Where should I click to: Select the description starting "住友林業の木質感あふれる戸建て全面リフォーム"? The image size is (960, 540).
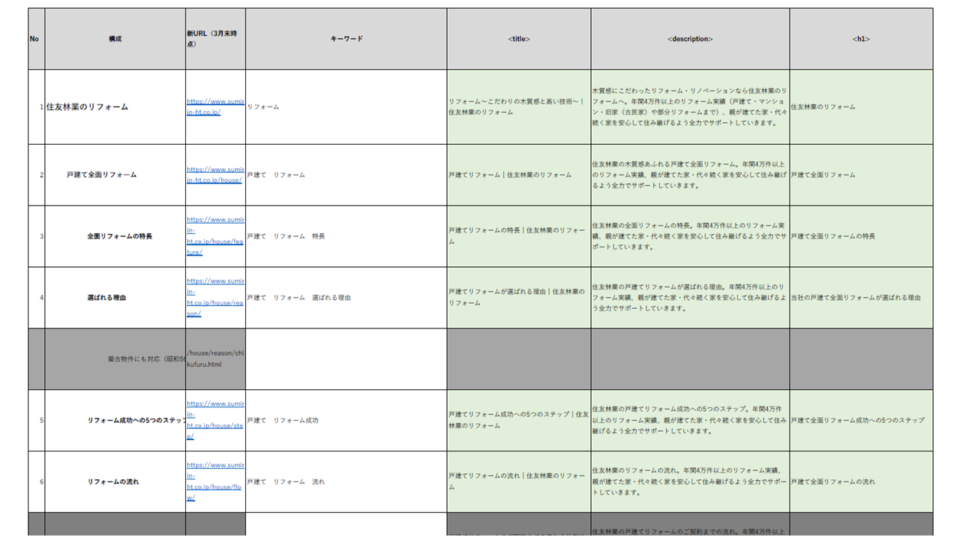(x=690, y=174)
